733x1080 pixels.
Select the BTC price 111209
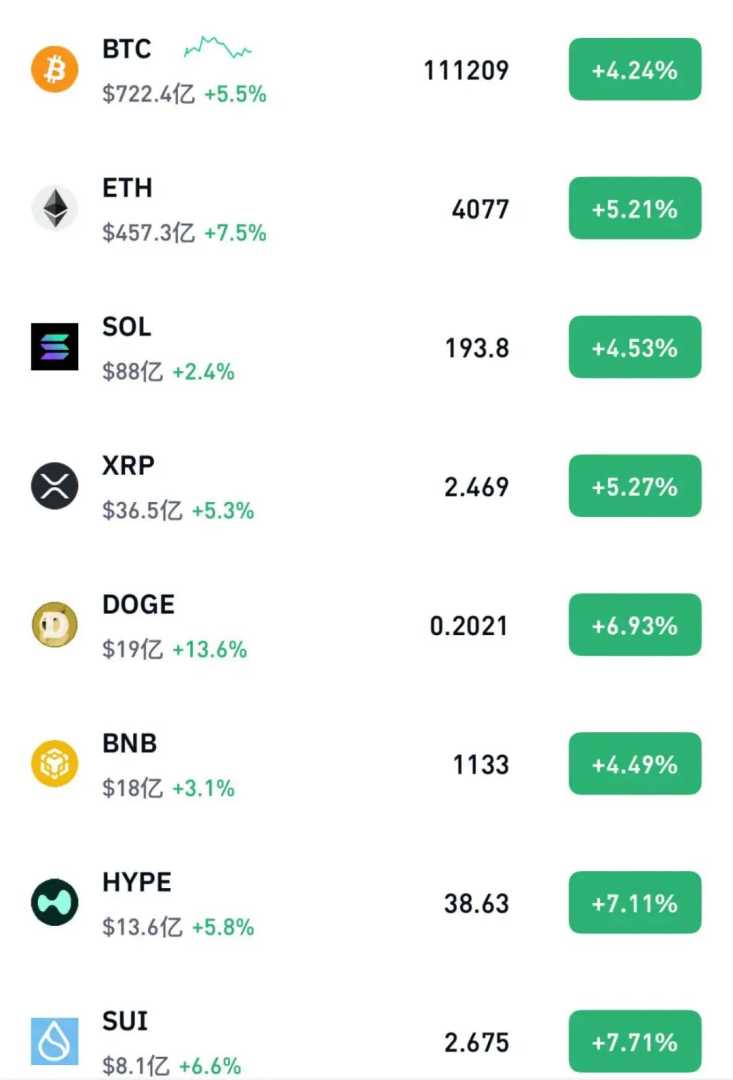click(x=466, y=71)
